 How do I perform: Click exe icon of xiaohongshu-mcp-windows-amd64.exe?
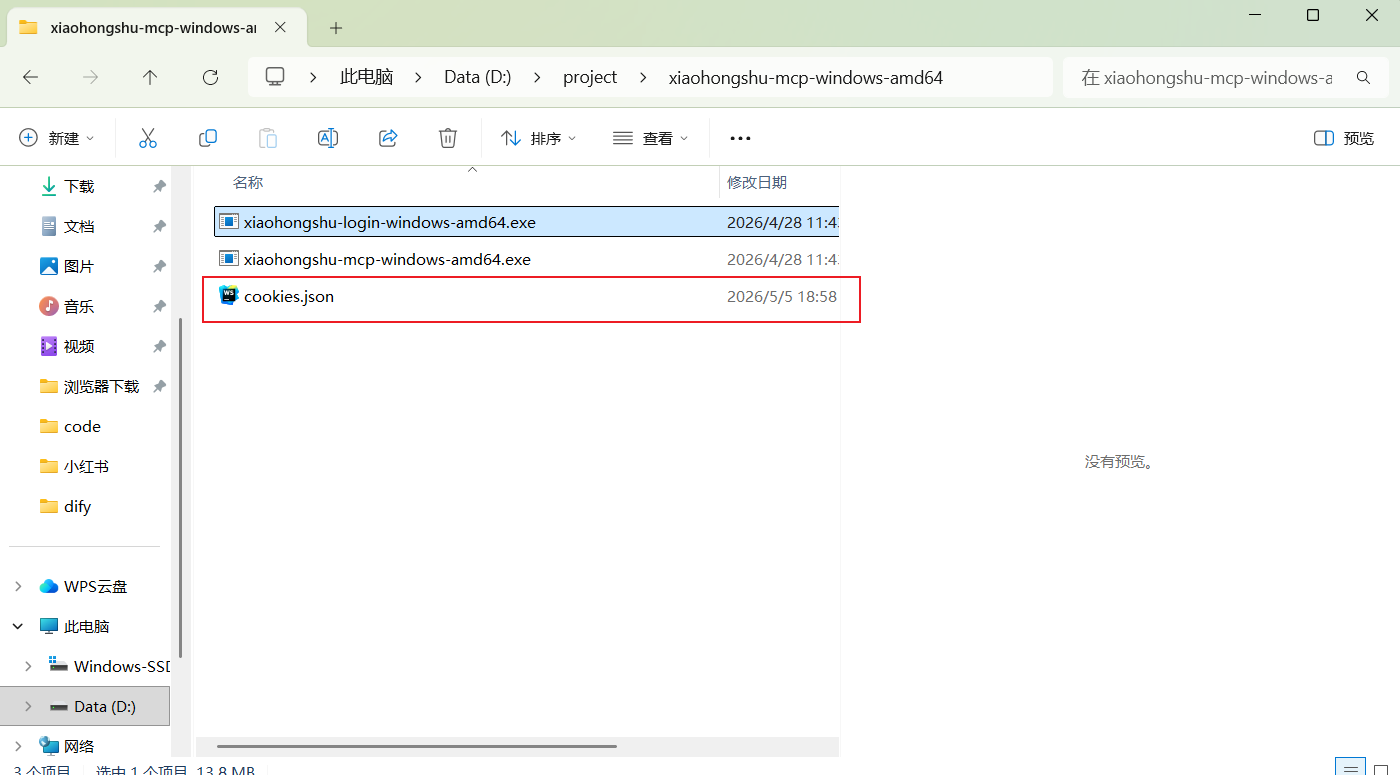[229, 259]
